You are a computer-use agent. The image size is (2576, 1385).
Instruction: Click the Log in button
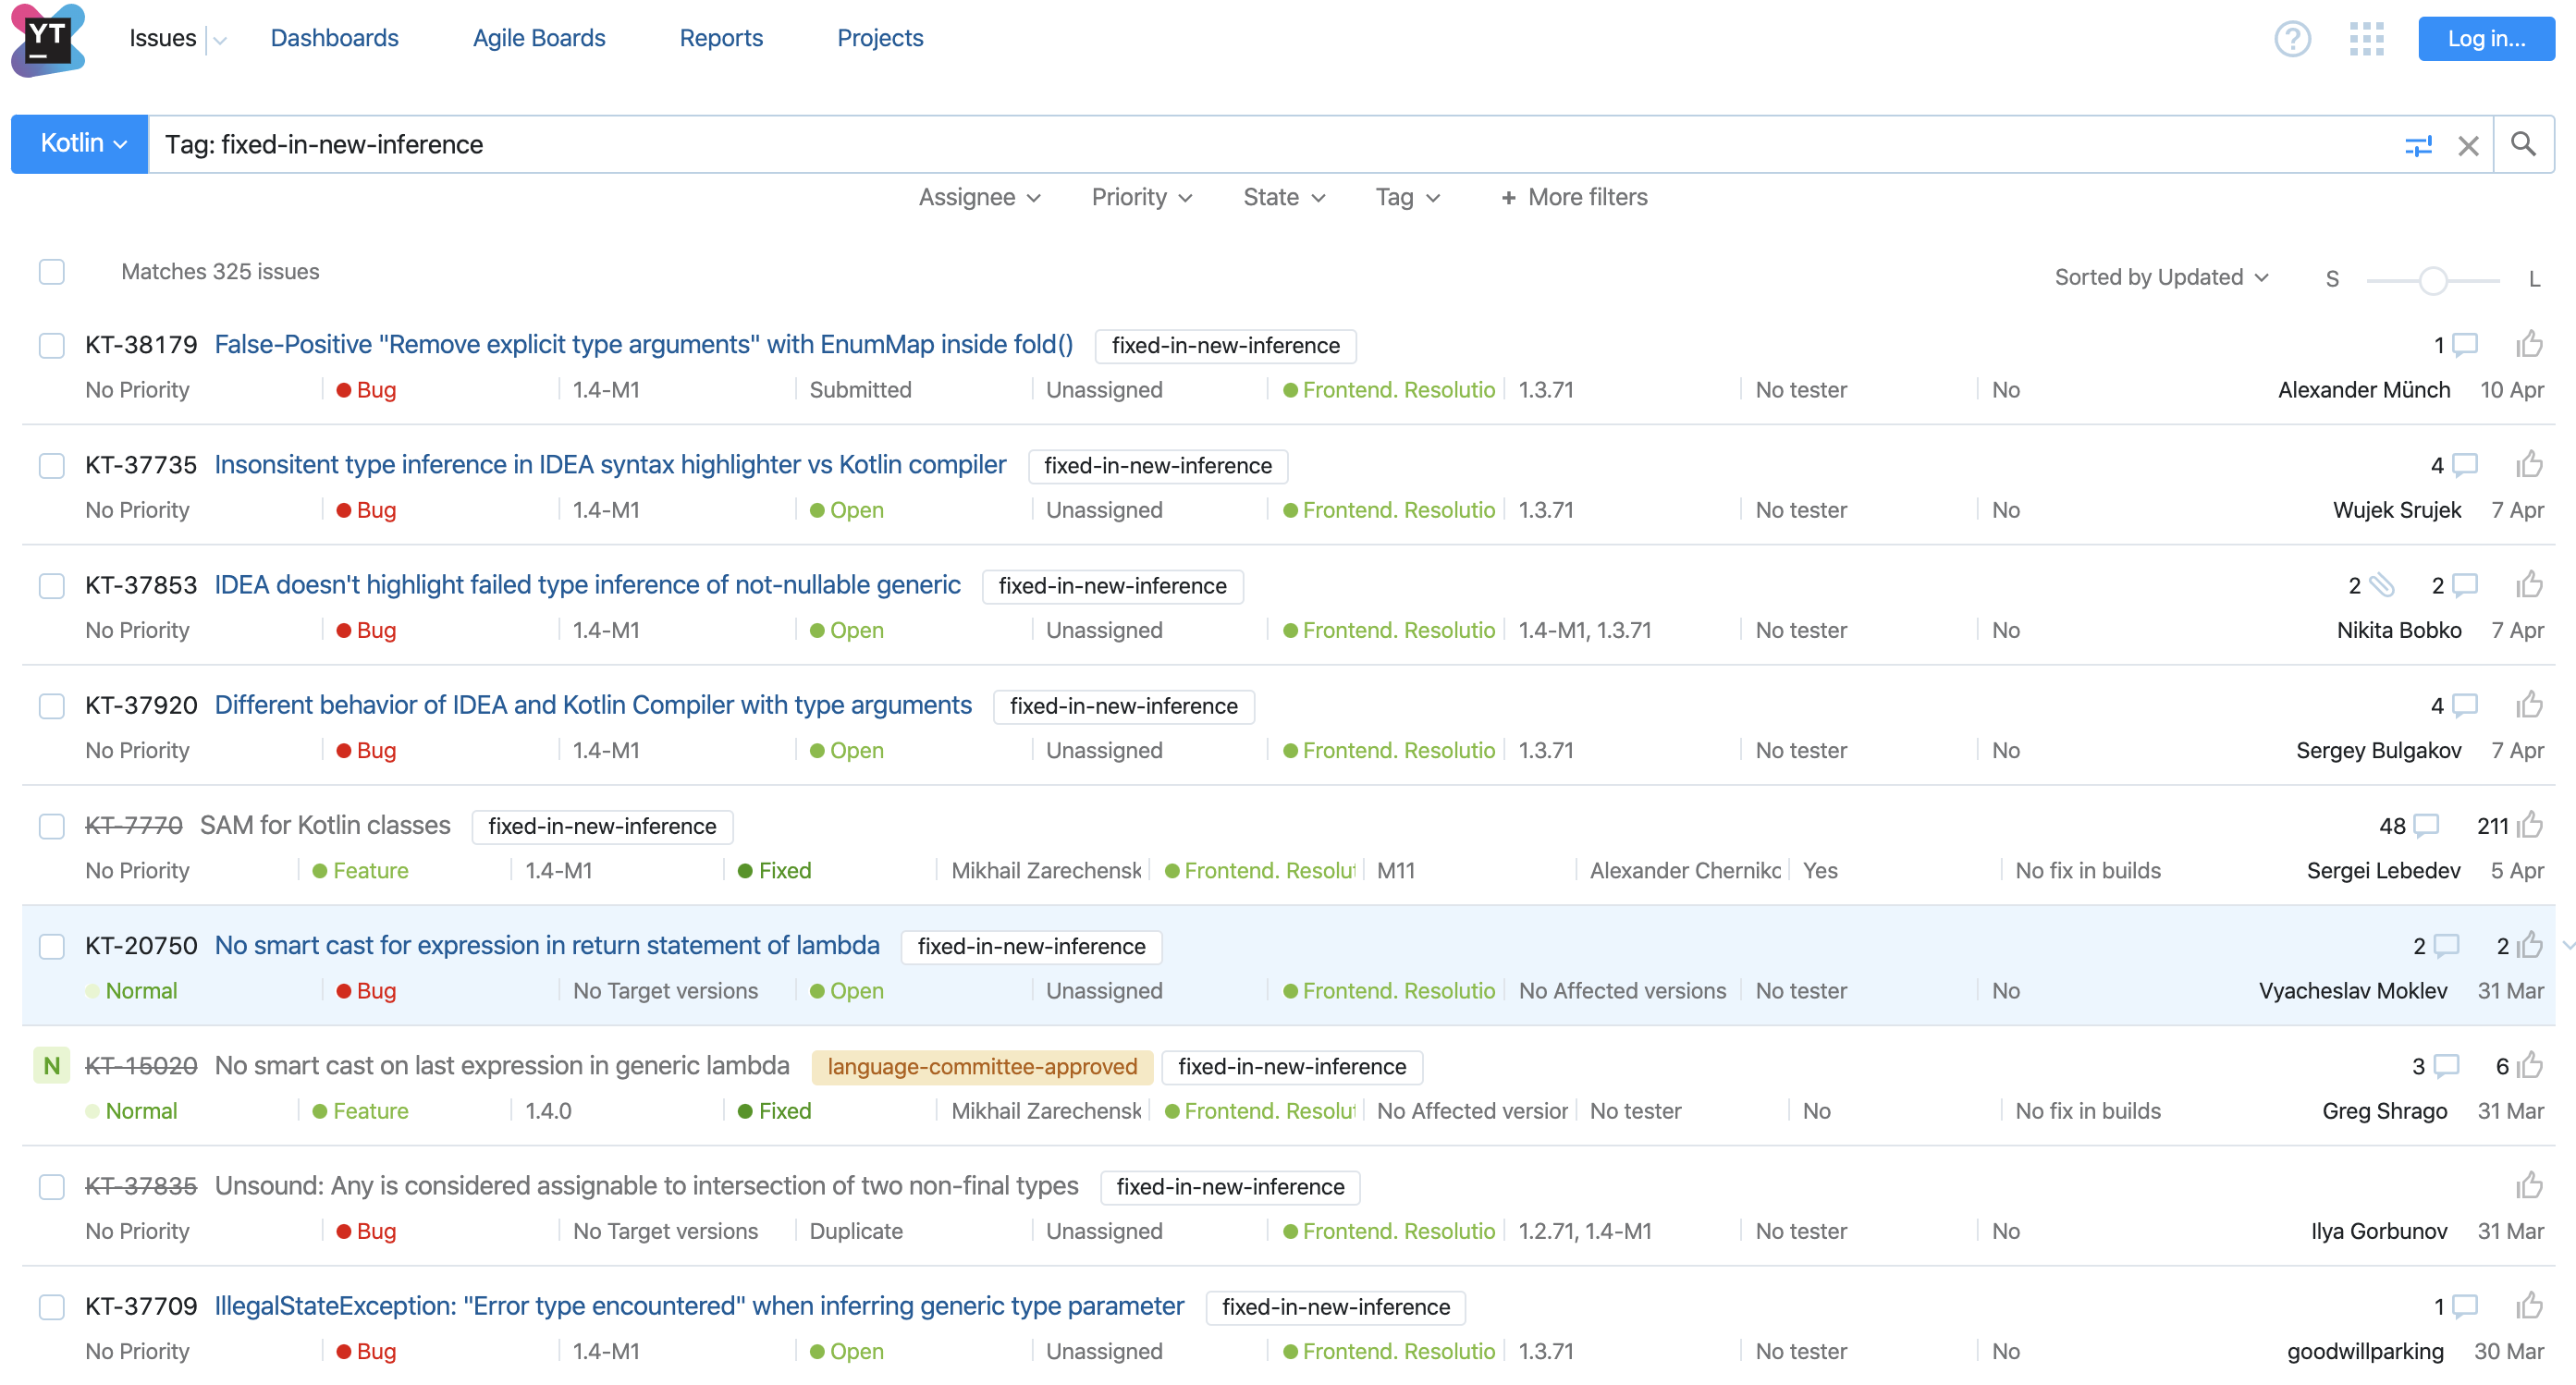[x=2485, y=39]
